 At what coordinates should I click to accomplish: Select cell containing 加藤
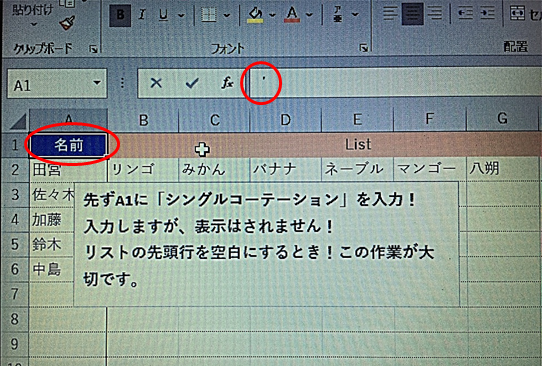52,220
